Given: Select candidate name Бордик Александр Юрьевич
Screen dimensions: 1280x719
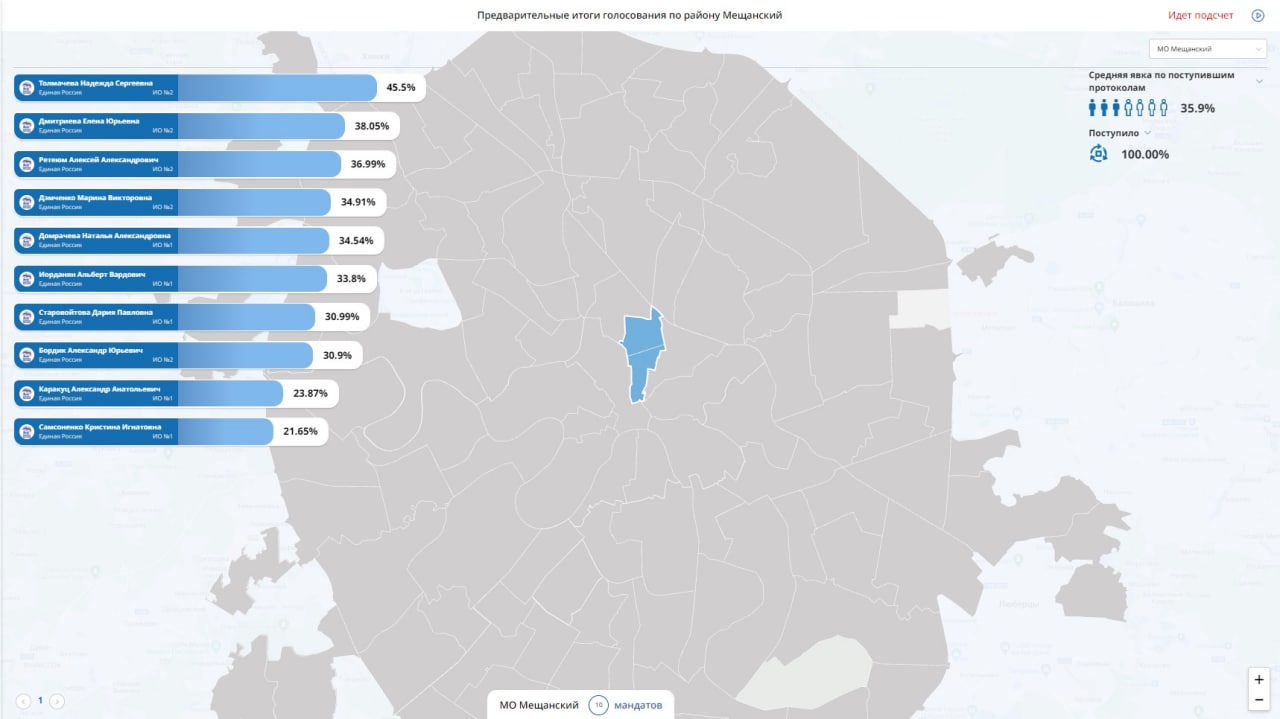Looking at the screenshot, I should [90, 350].
